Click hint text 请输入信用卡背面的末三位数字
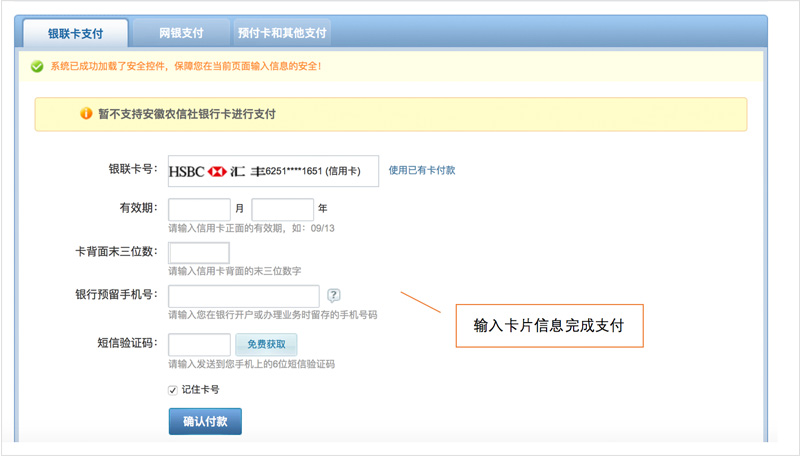The height and width of the screenshot is (456, 800). click(x=235, y=271)
